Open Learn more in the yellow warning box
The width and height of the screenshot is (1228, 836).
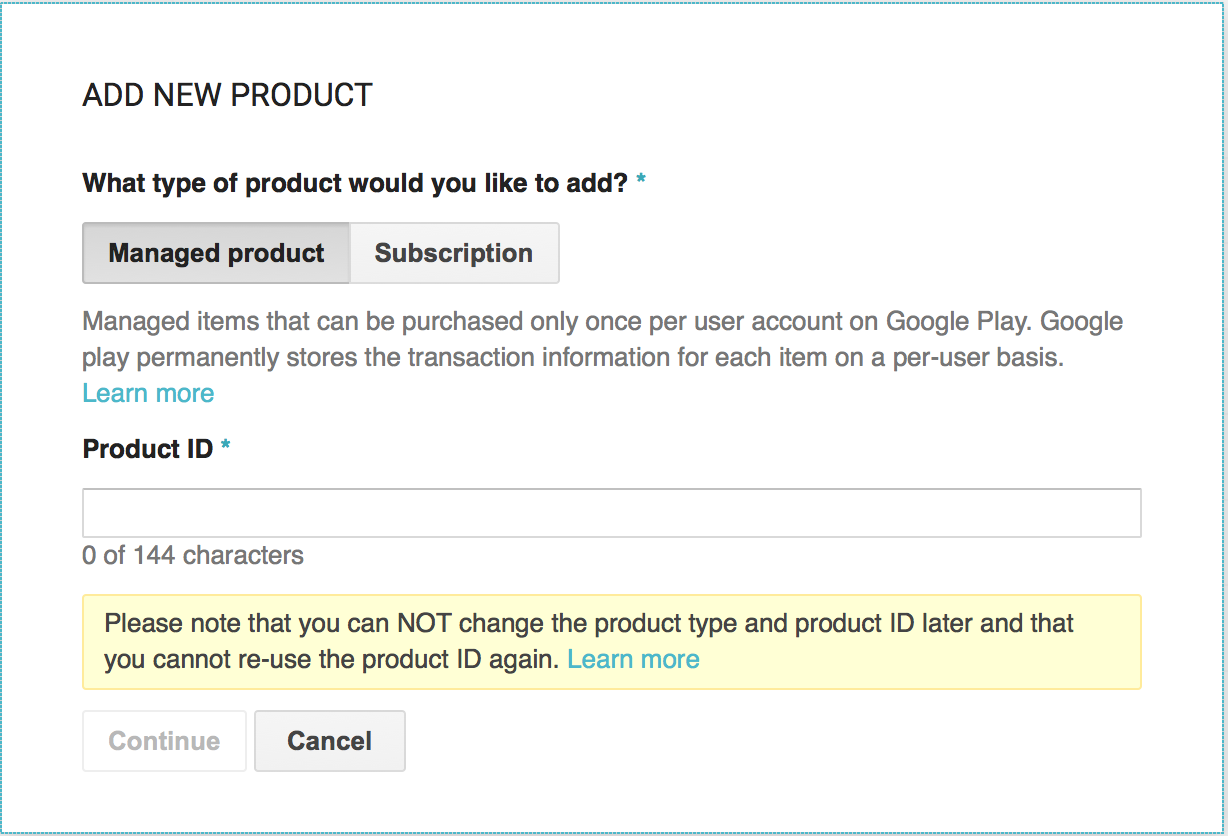(633, 659)
